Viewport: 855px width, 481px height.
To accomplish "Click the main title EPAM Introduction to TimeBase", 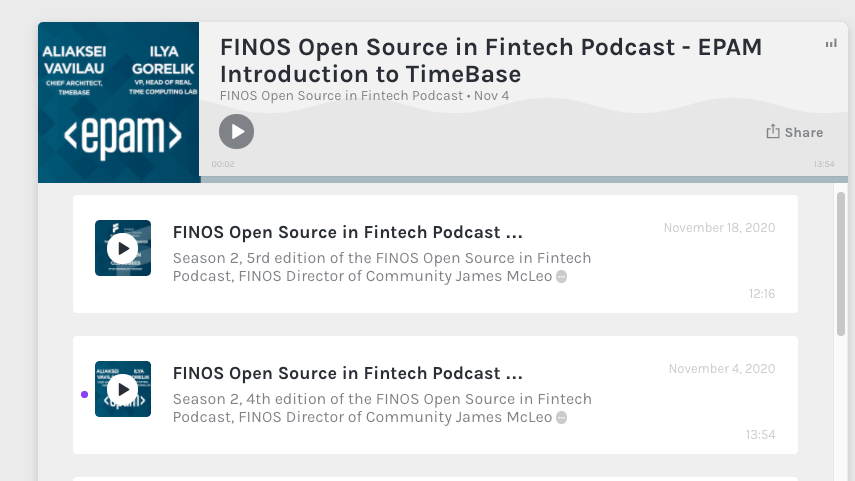I will (x=491, y=61).
